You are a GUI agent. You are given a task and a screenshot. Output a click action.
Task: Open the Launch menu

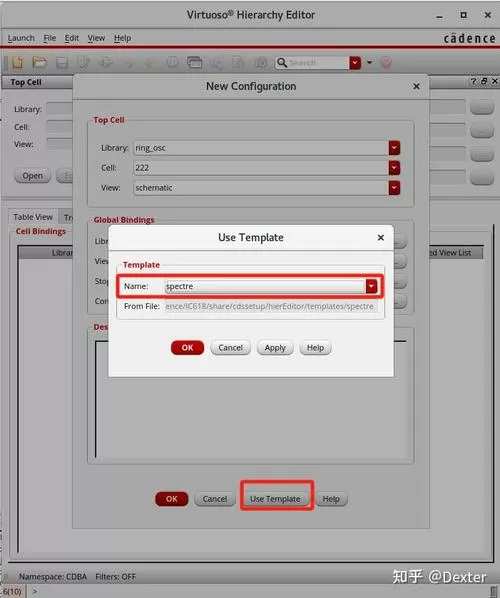(x=21, y=38)
